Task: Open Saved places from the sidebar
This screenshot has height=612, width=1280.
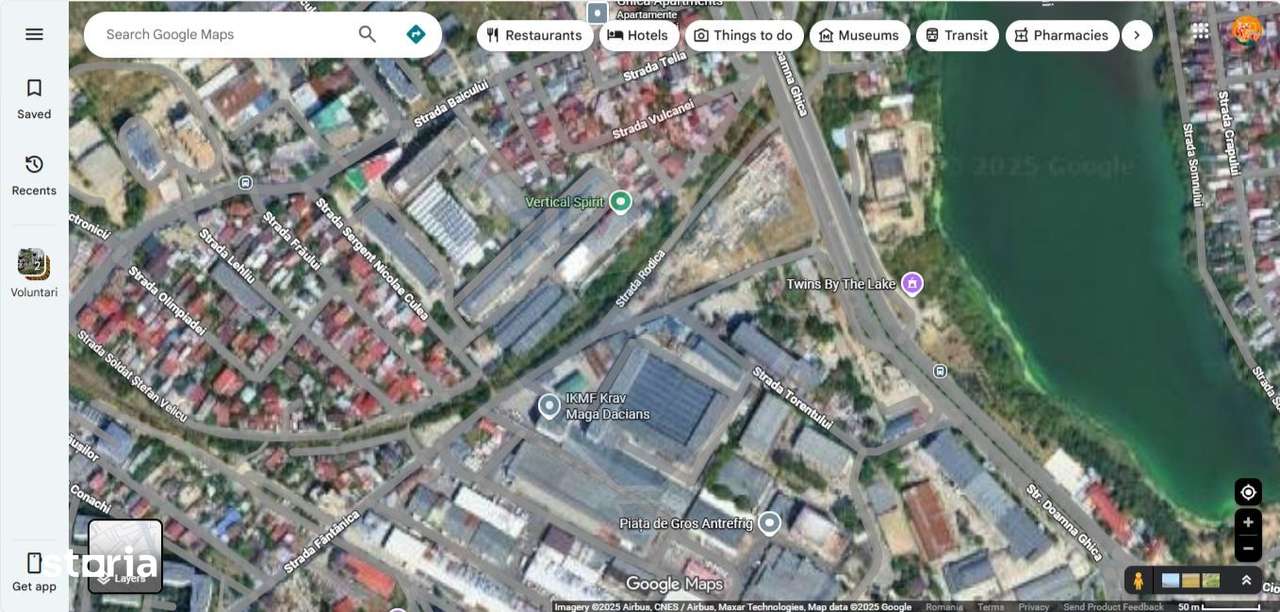Action: pyautogui.click(x=34, y=100)
